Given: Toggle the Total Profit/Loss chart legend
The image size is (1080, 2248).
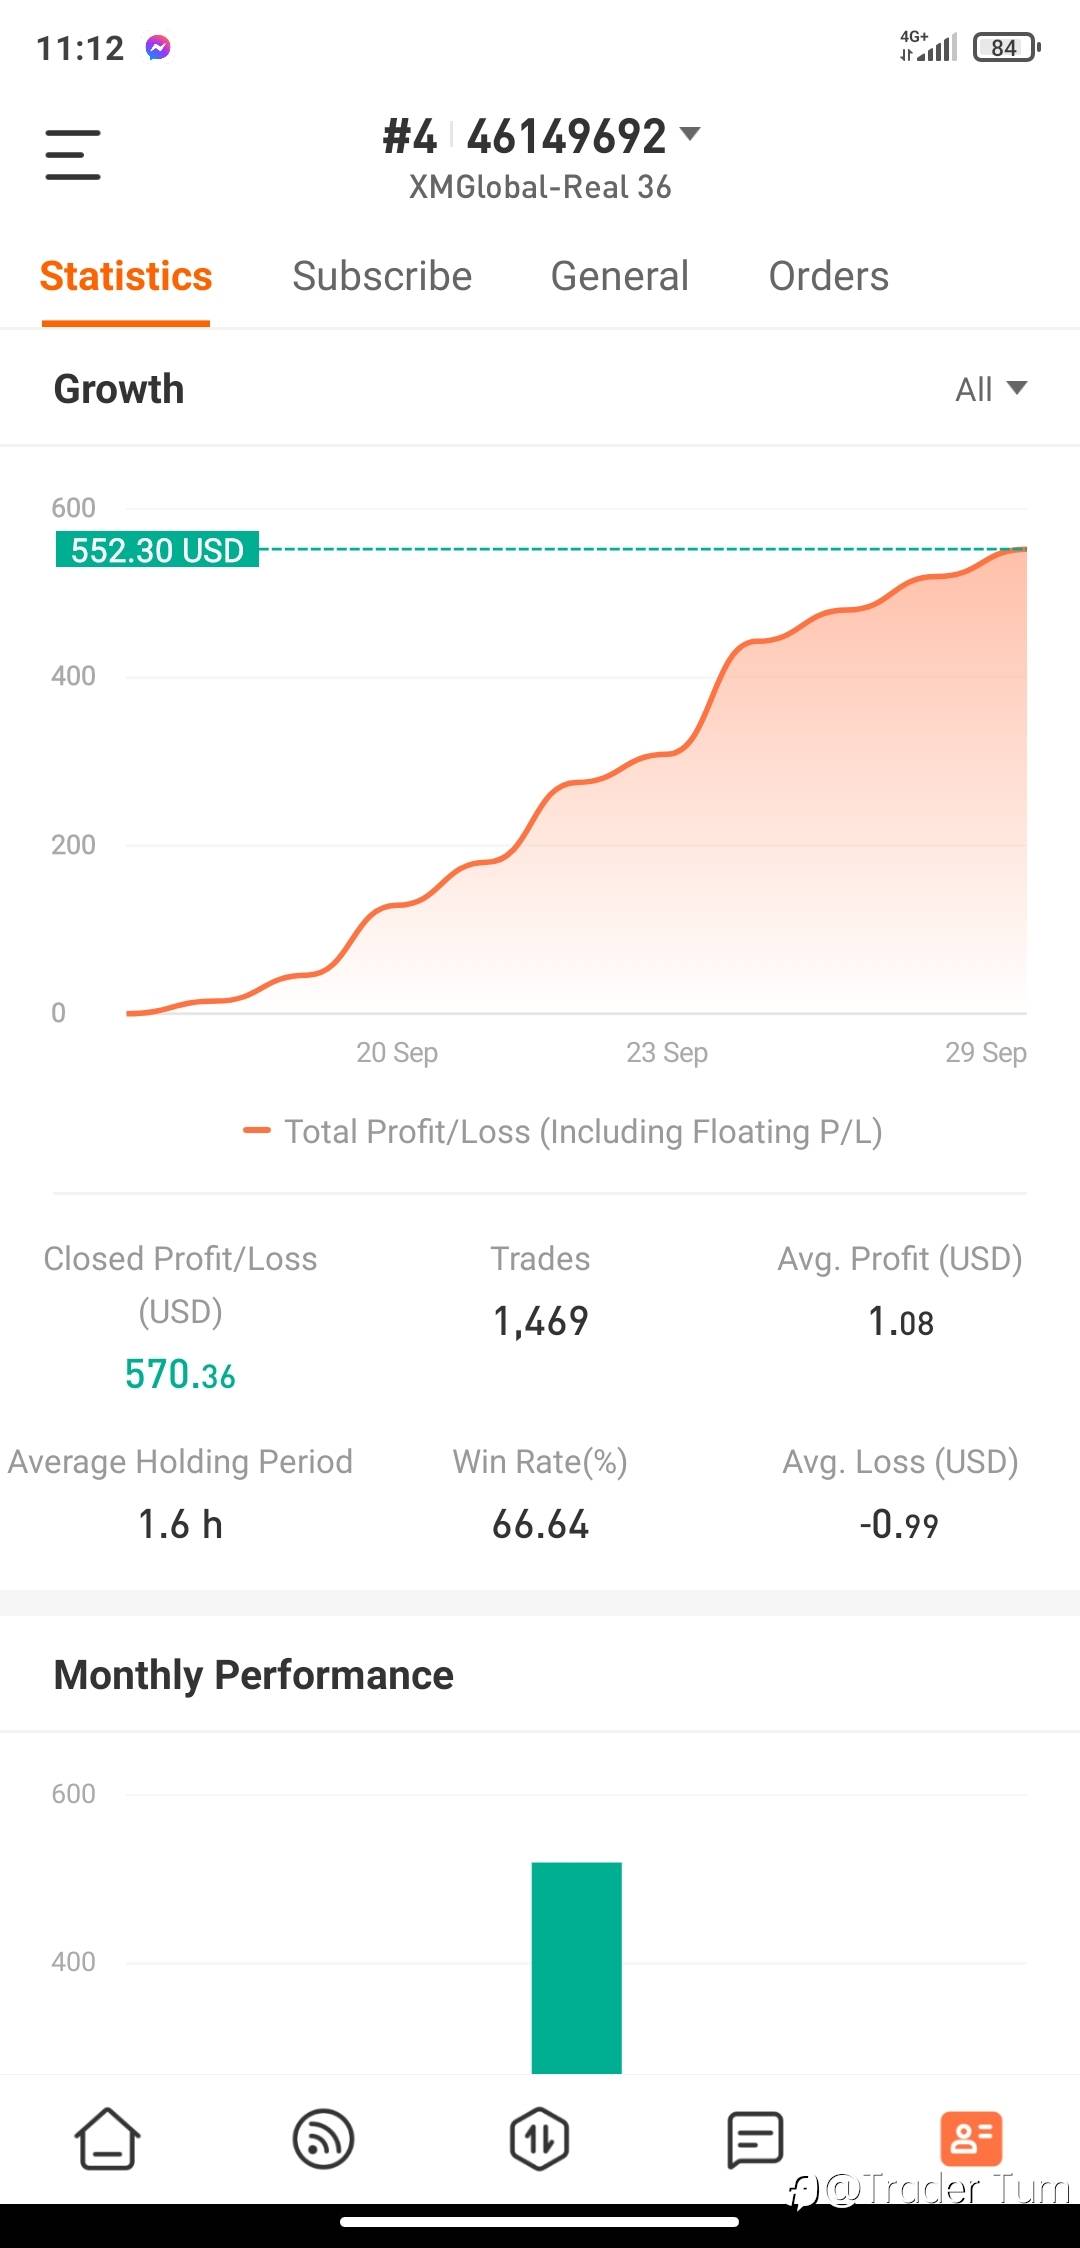Looking at the screenshot, I should pyautogui.click(x=564, y=1131).
